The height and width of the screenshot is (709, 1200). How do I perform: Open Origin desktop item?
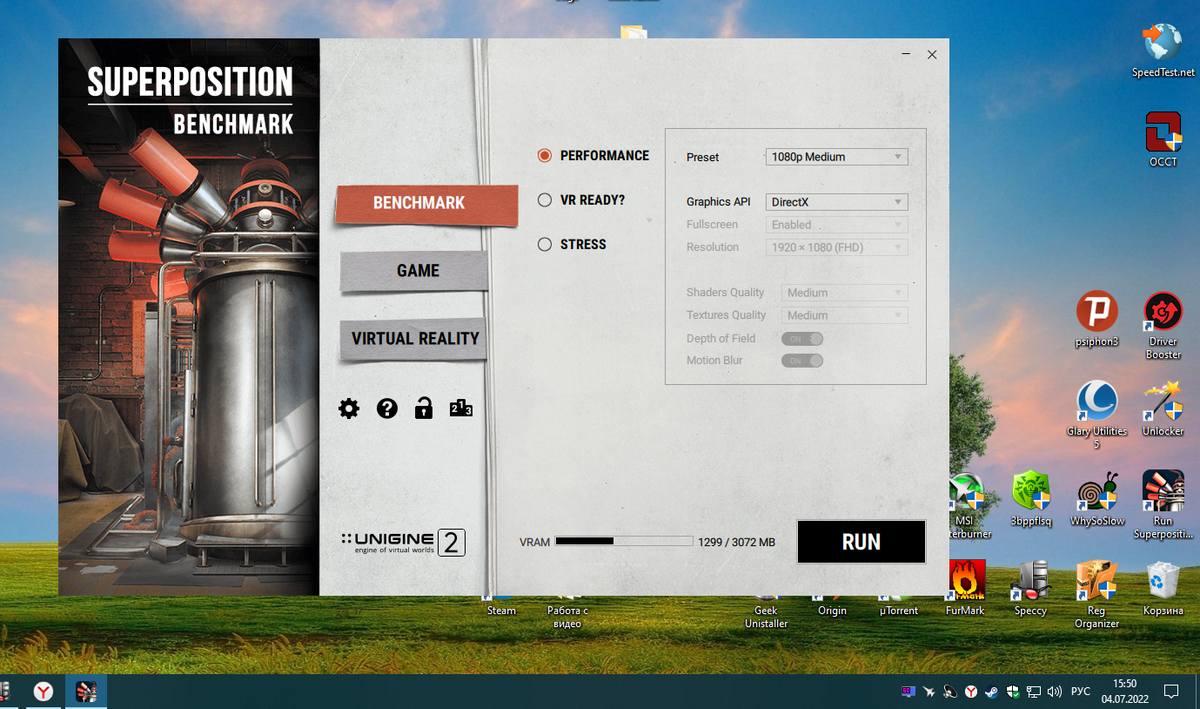pyautogui.click(x=832, y=611)
